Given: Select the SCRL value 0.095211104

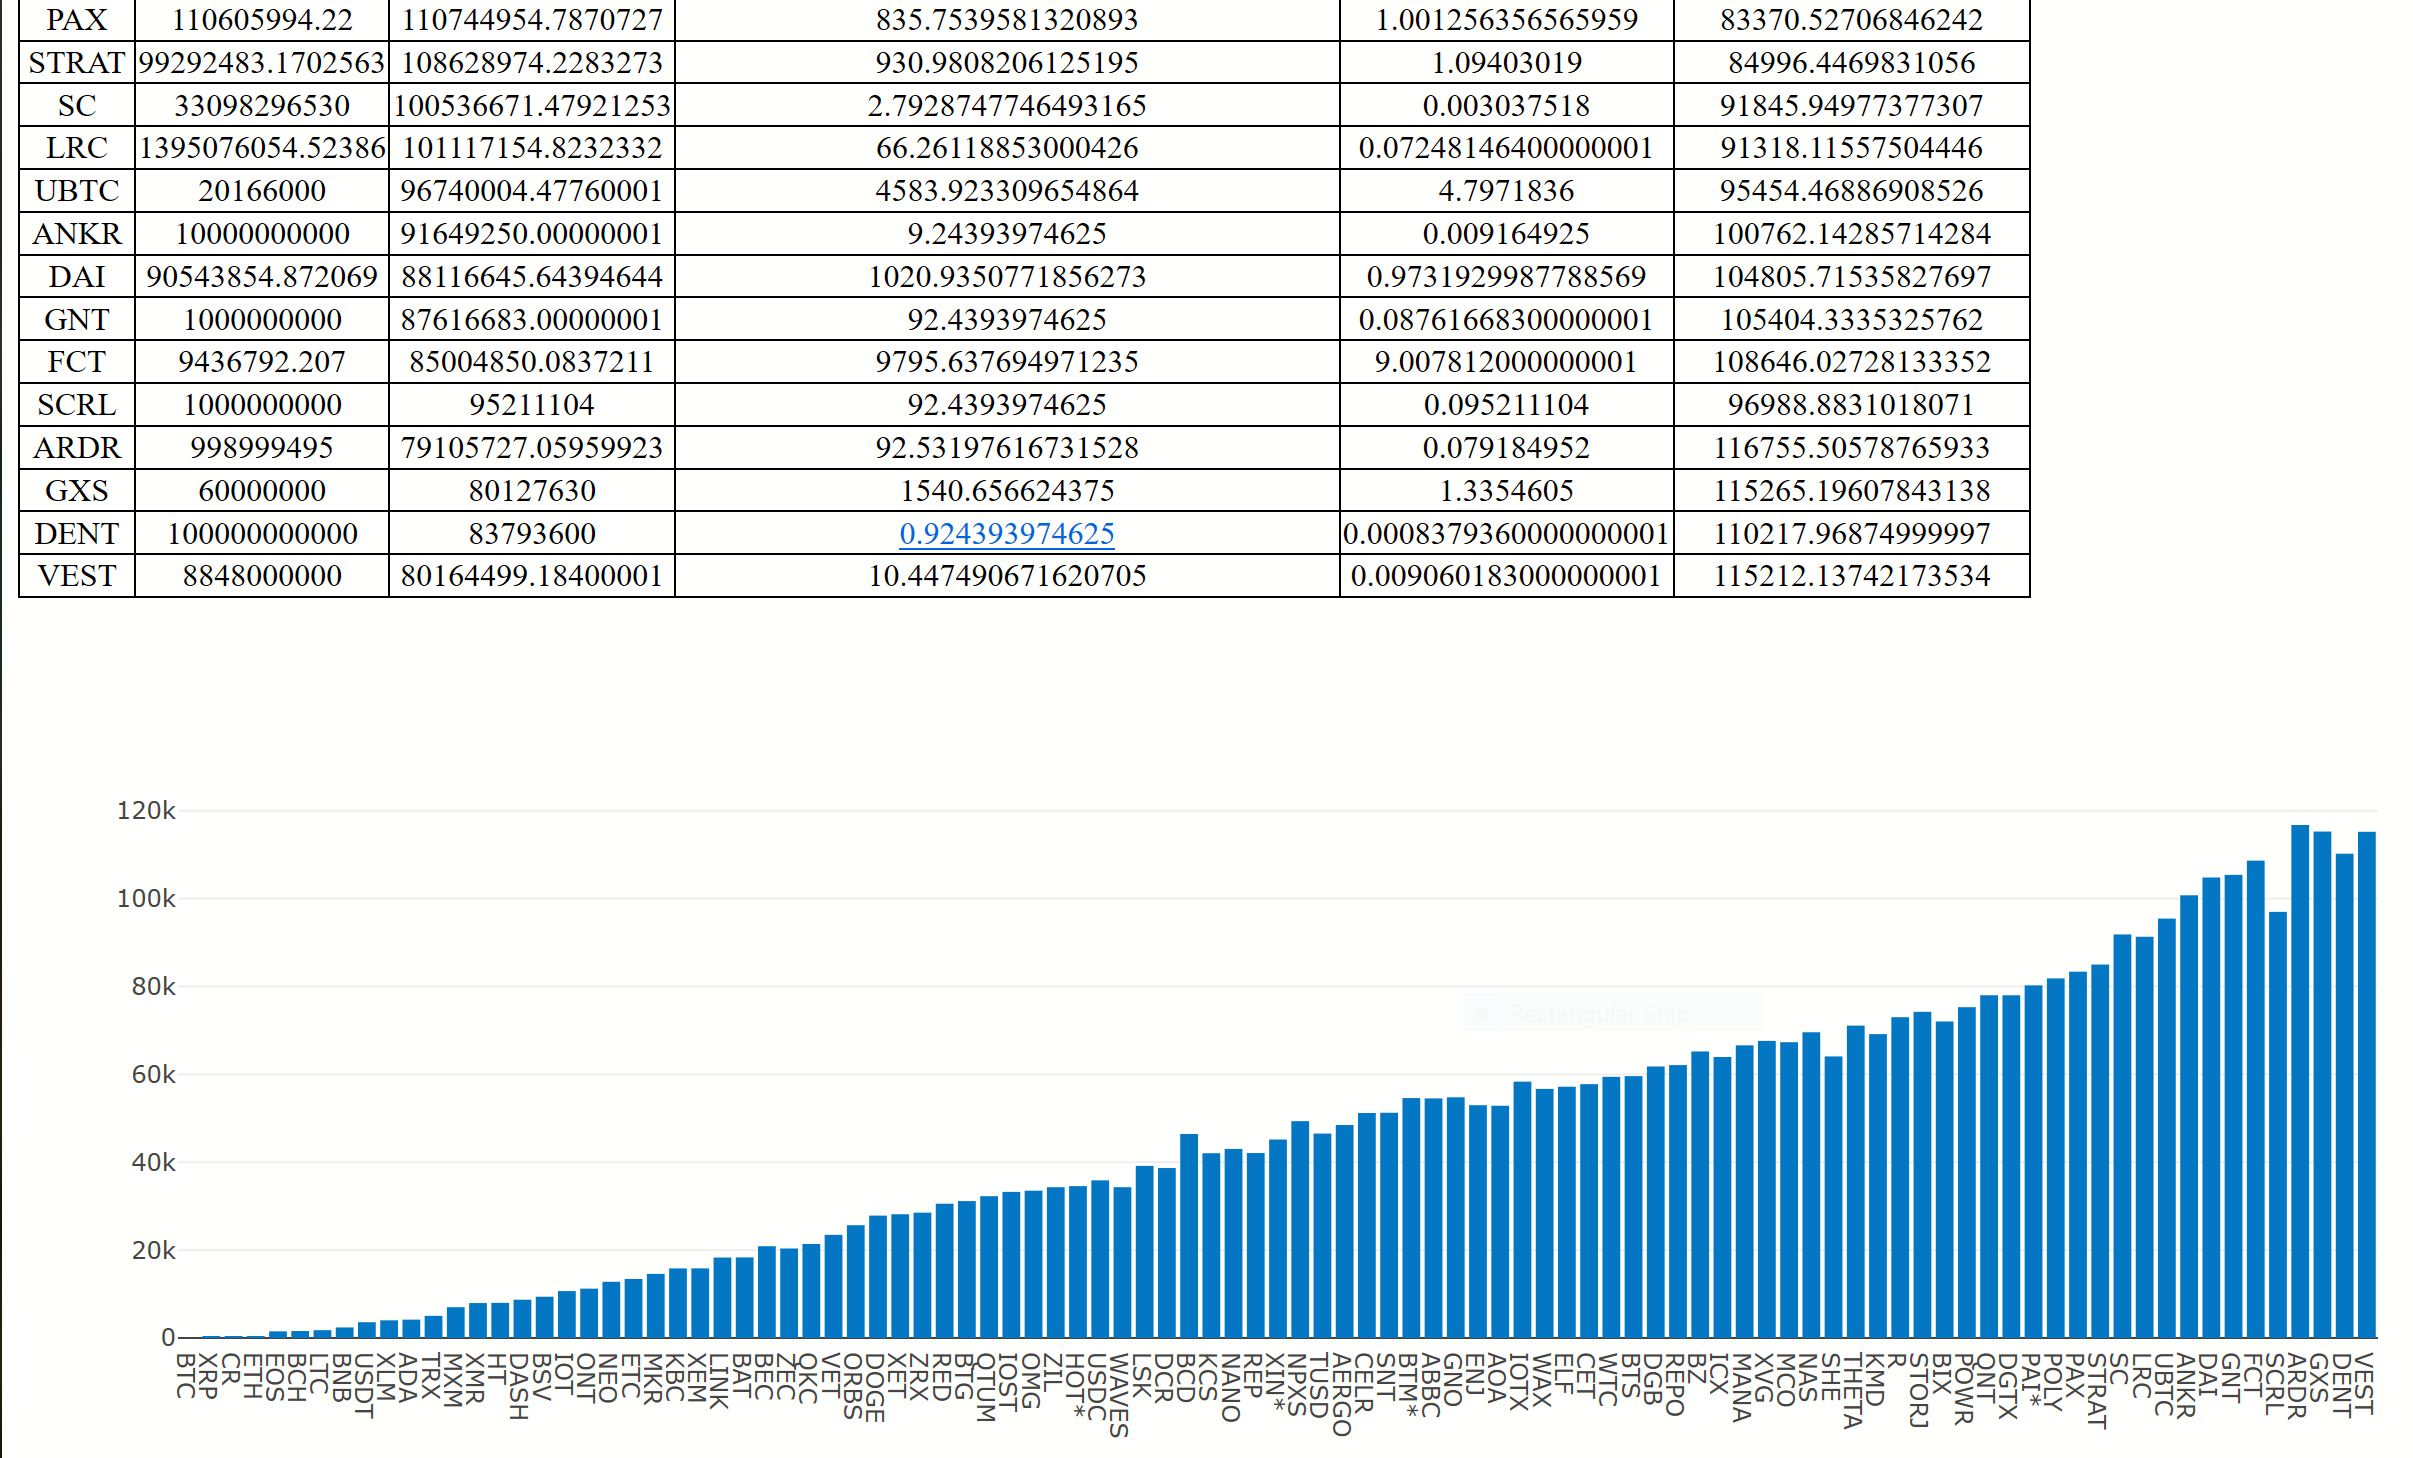Looking at the screenshot, I should tap(1507, 405).
